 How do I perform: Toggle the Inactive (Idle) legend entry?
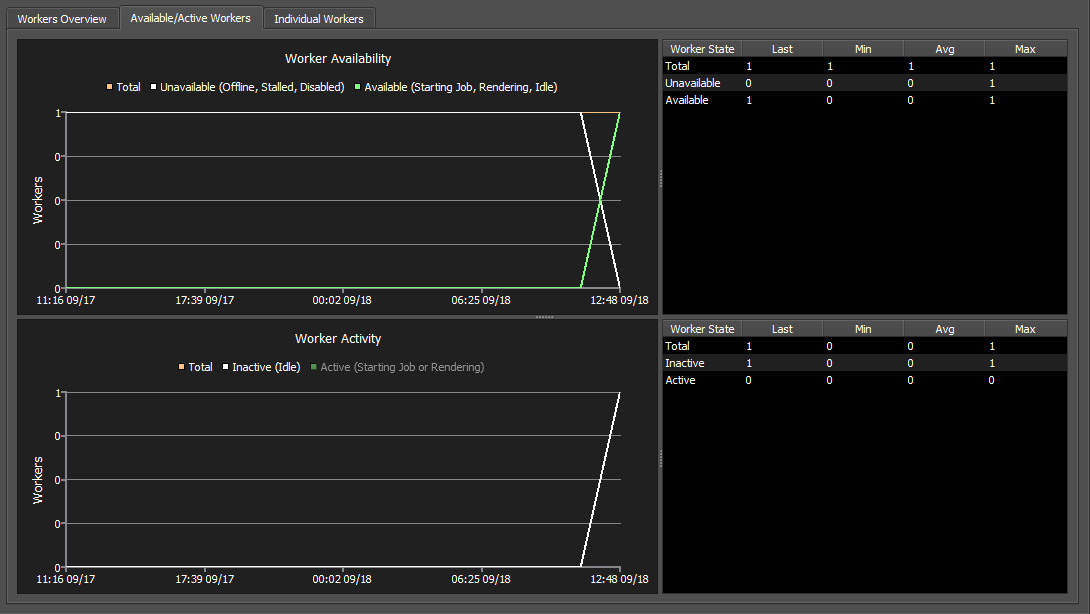tap(266, 367)
